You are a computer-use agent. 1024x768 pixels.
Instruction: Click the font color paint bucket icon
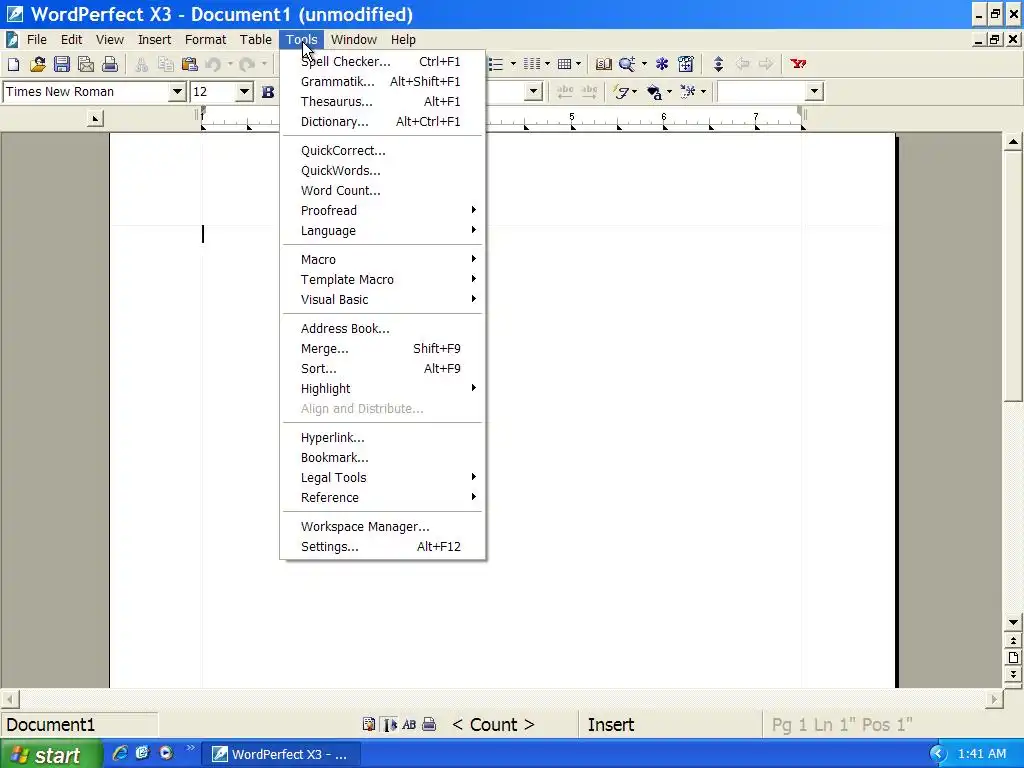click(654, 92)
